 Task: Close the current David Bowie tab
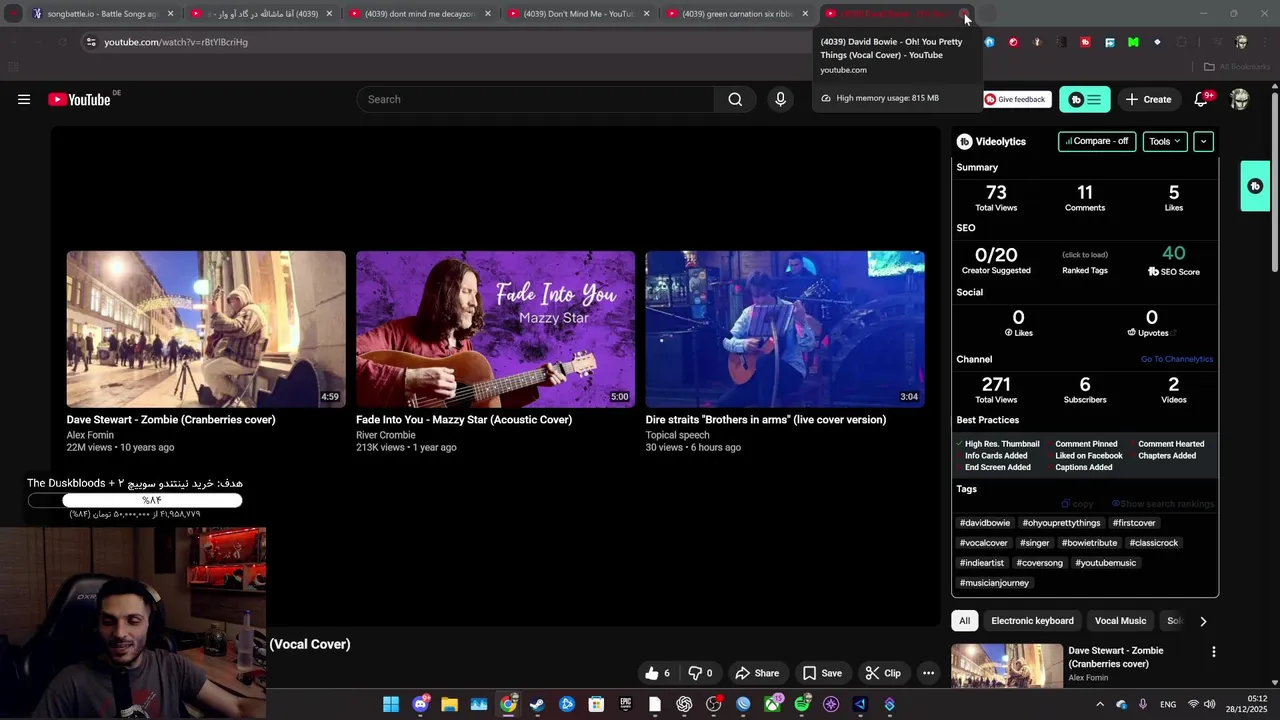pos(964,14)
